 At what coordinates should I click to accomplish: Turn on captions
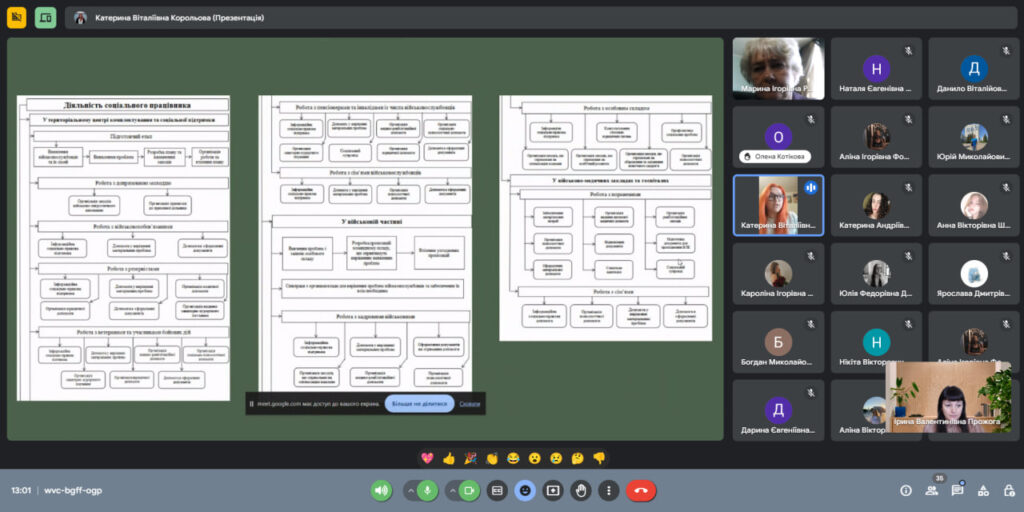[497, 491]
